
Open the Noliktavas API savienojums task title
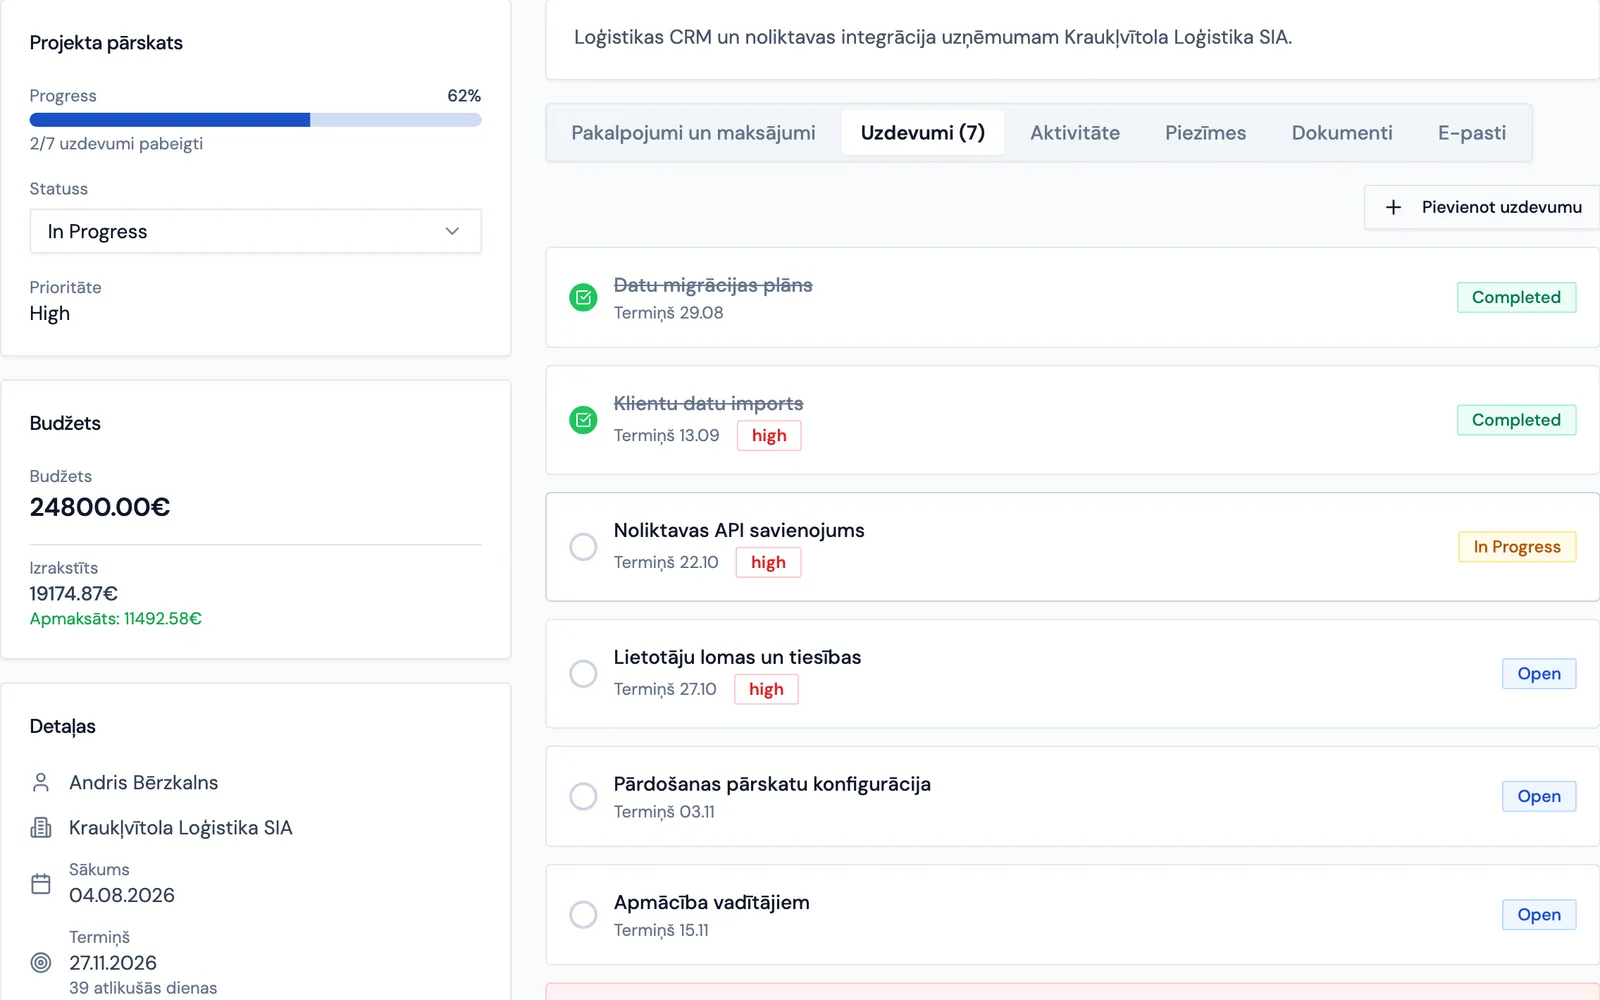pos(739,530)
